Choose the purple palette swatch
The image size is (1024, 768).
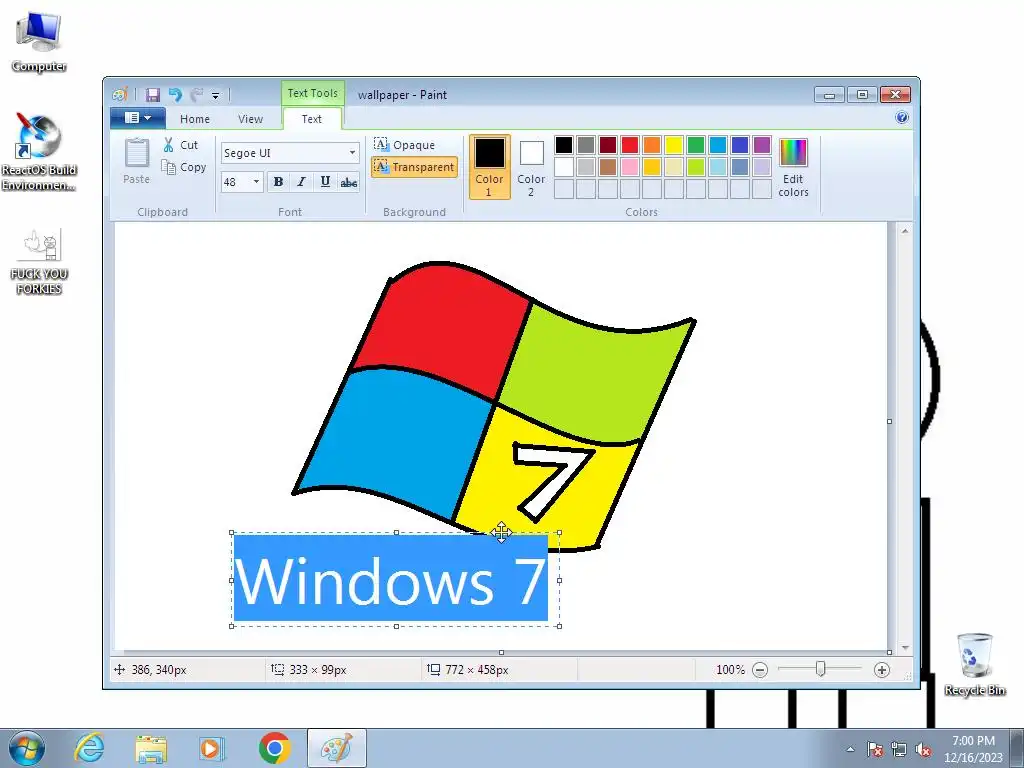[x=761, y=144]
